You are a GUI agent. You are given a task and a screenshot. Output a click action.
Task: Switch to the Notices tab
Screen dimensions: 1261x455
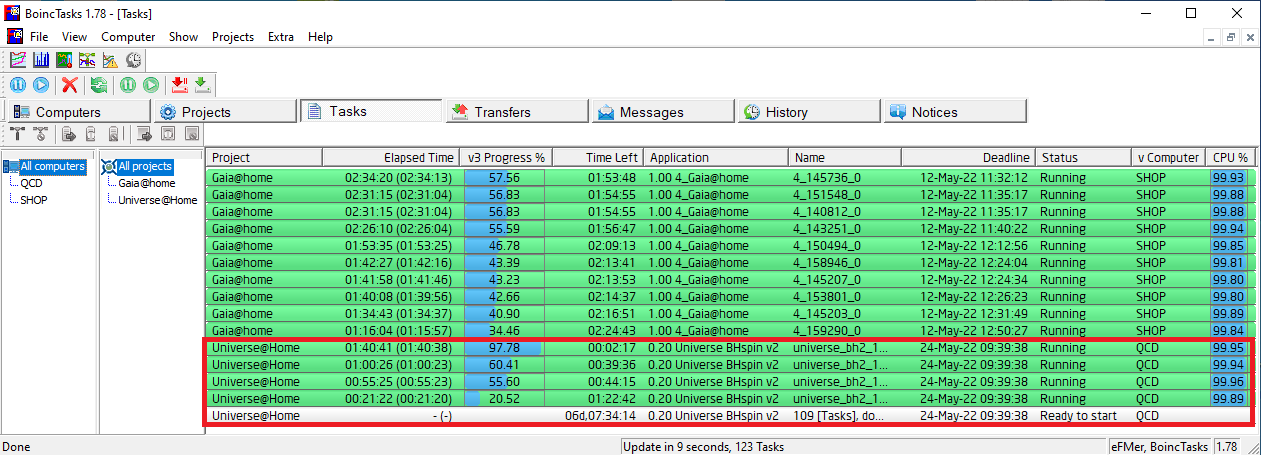[x=955, y=112]
